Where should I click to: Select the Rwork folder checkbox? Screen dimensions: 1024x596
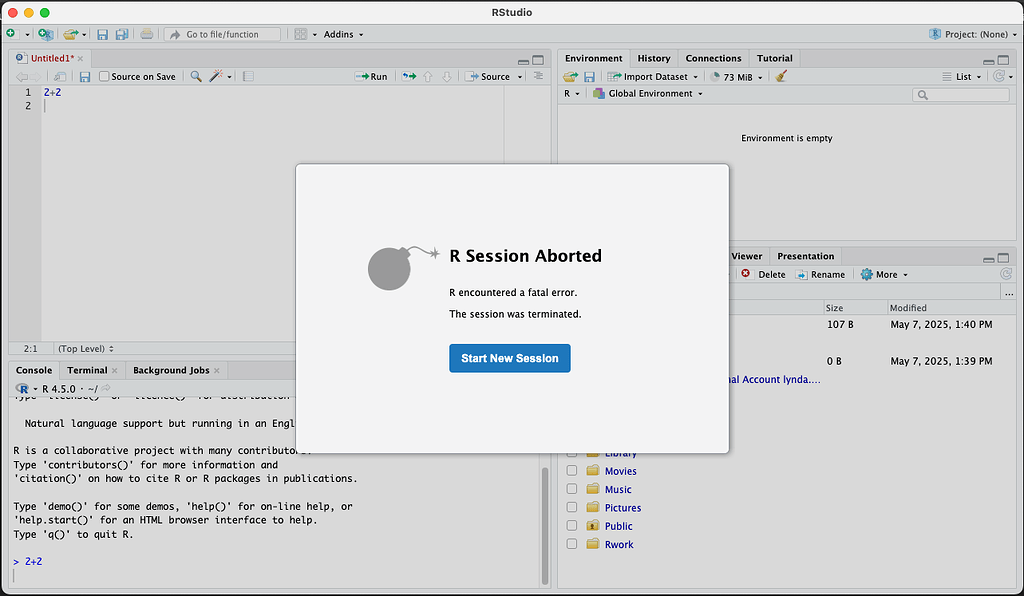point(572,544)
